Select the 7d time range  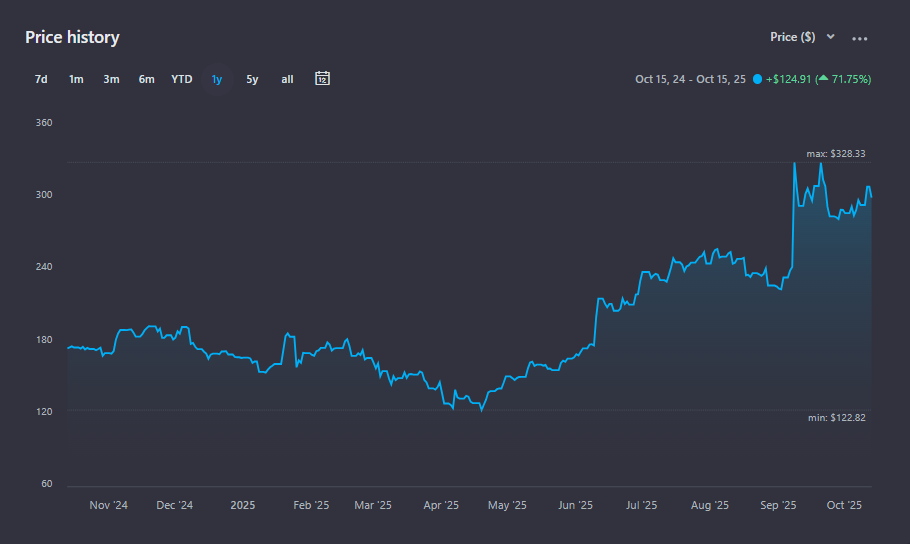[41, 79]
